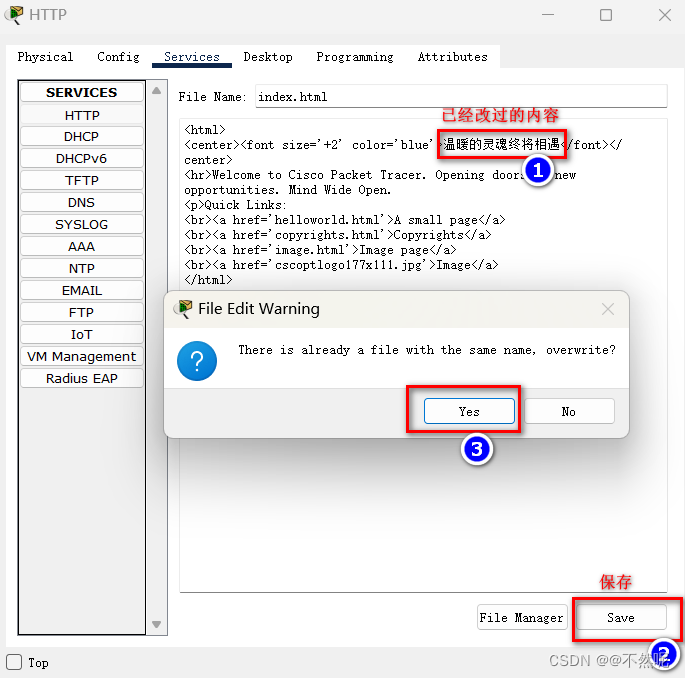Close the File Edit Warning dialog
This screenshot has width=685, height=678.
click(x=608, y=309)
